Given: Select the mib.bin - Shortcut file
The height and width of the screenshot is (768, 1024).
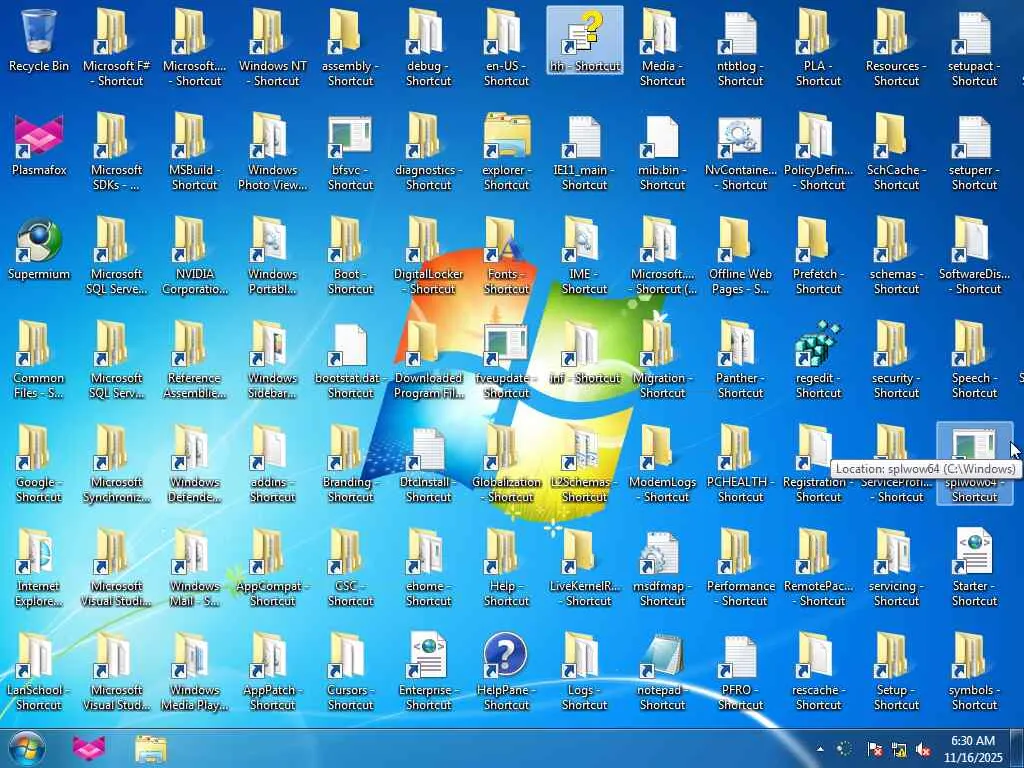Looking at the screenshot, I should (662, 152).
